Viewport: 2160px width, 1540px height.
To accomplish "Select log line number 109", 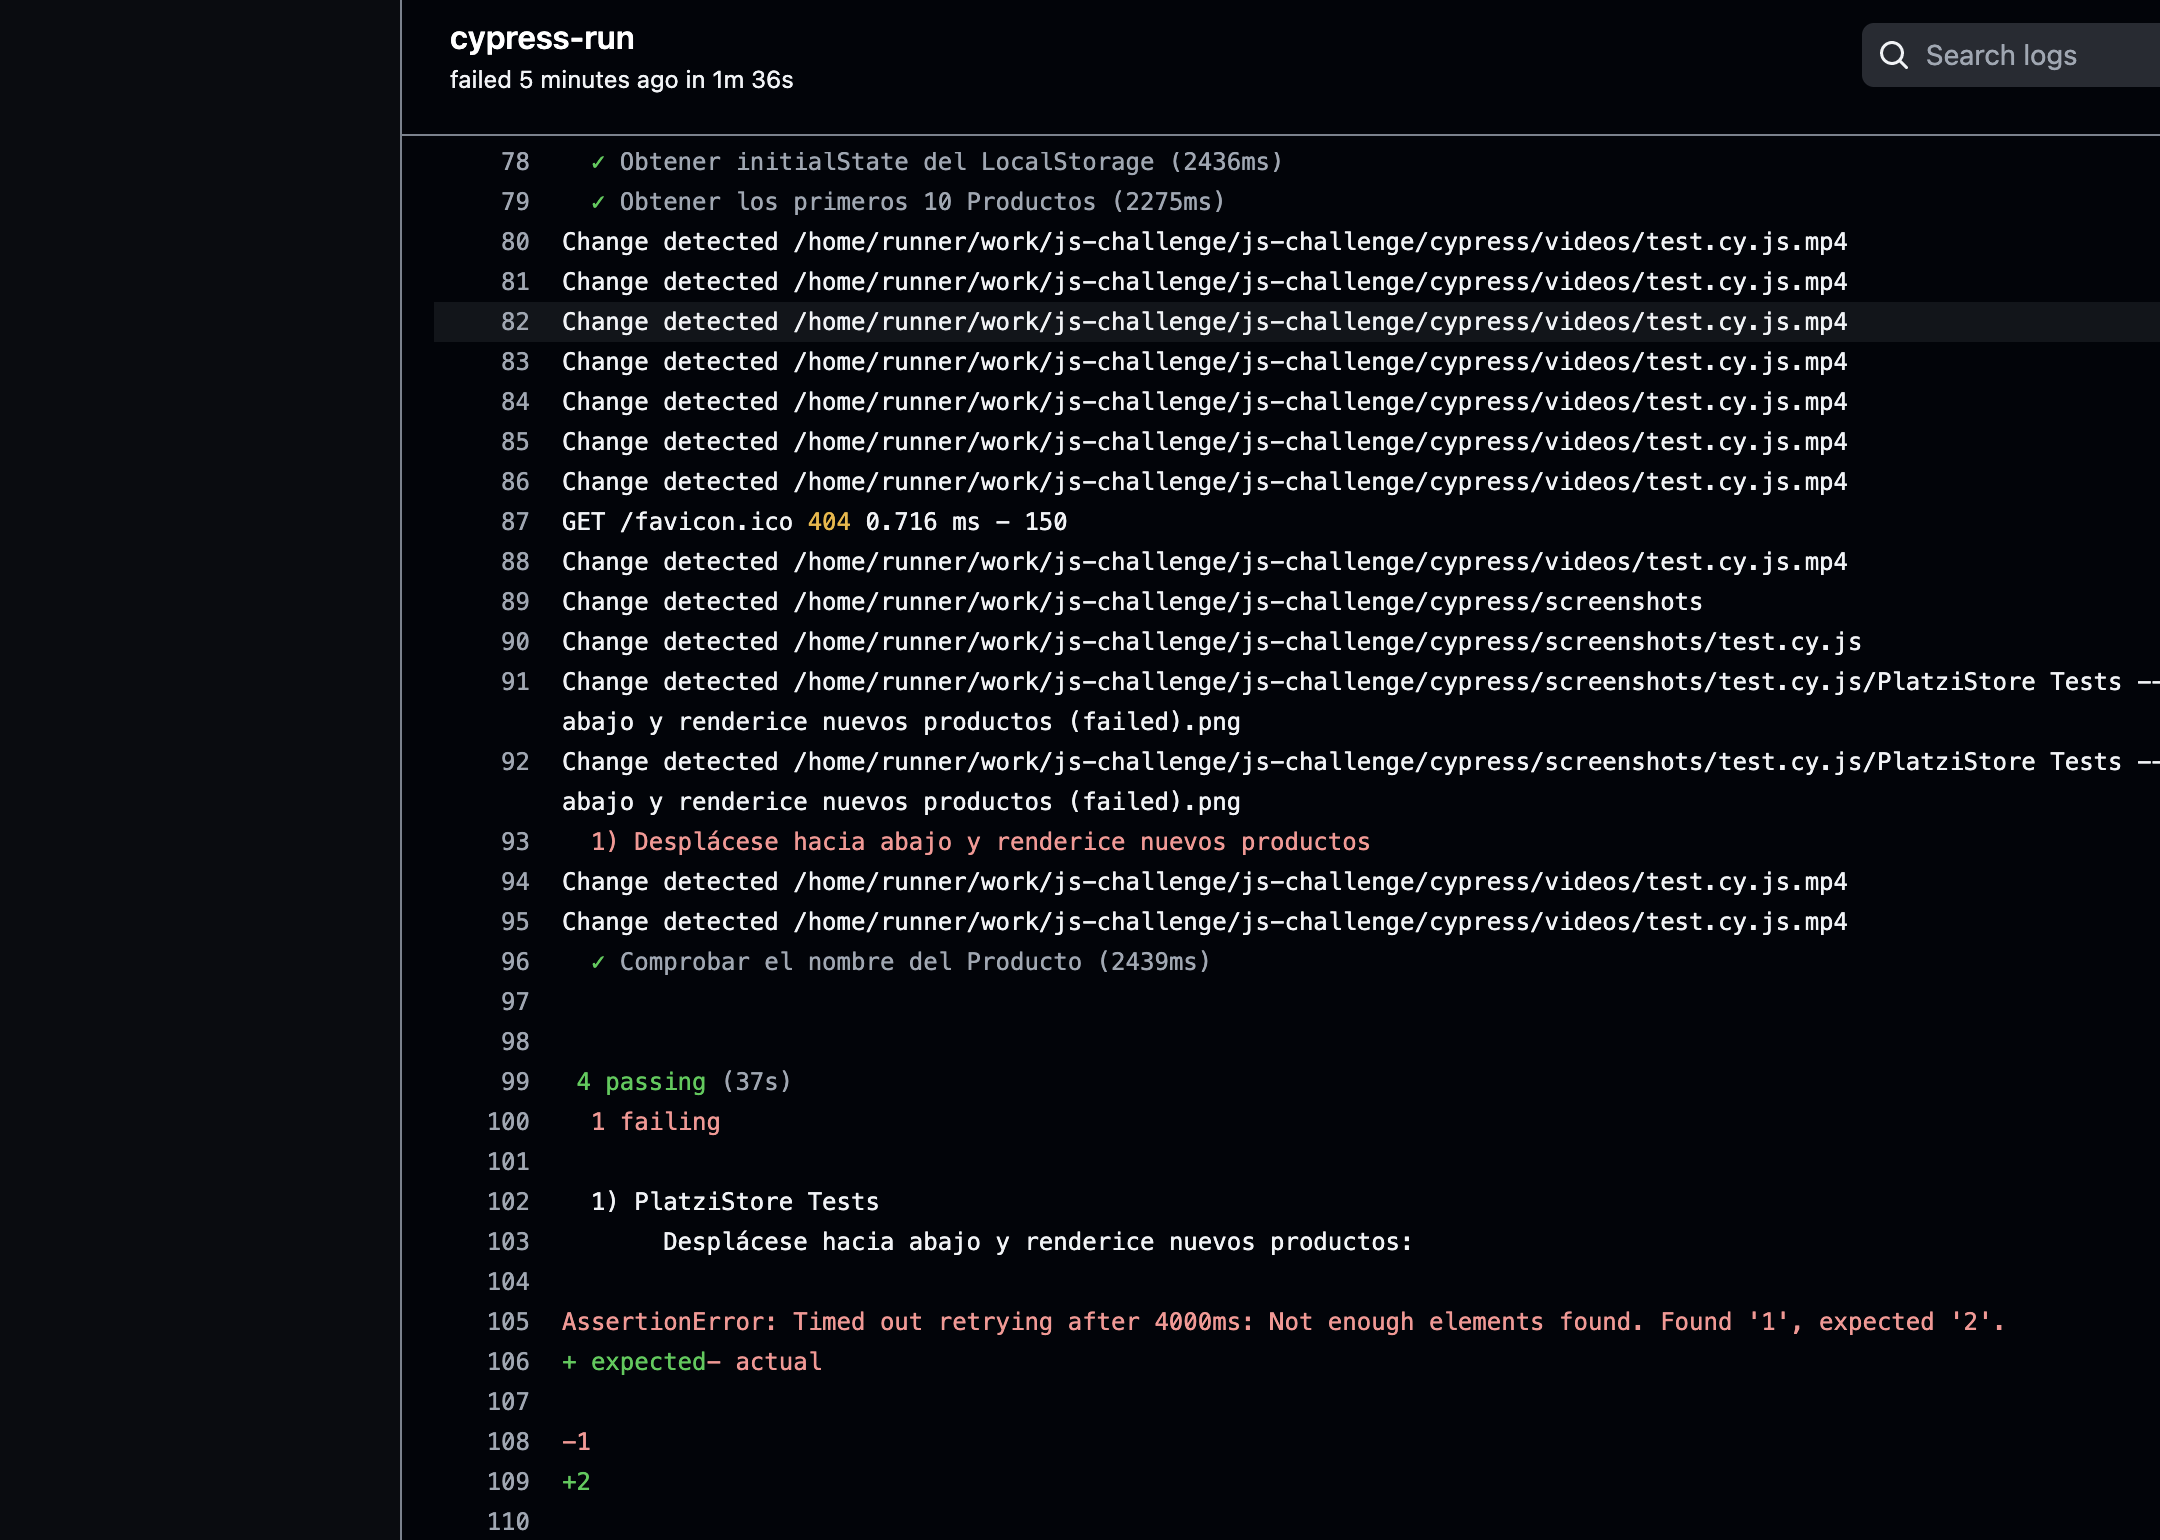I will coord(508,1482).
